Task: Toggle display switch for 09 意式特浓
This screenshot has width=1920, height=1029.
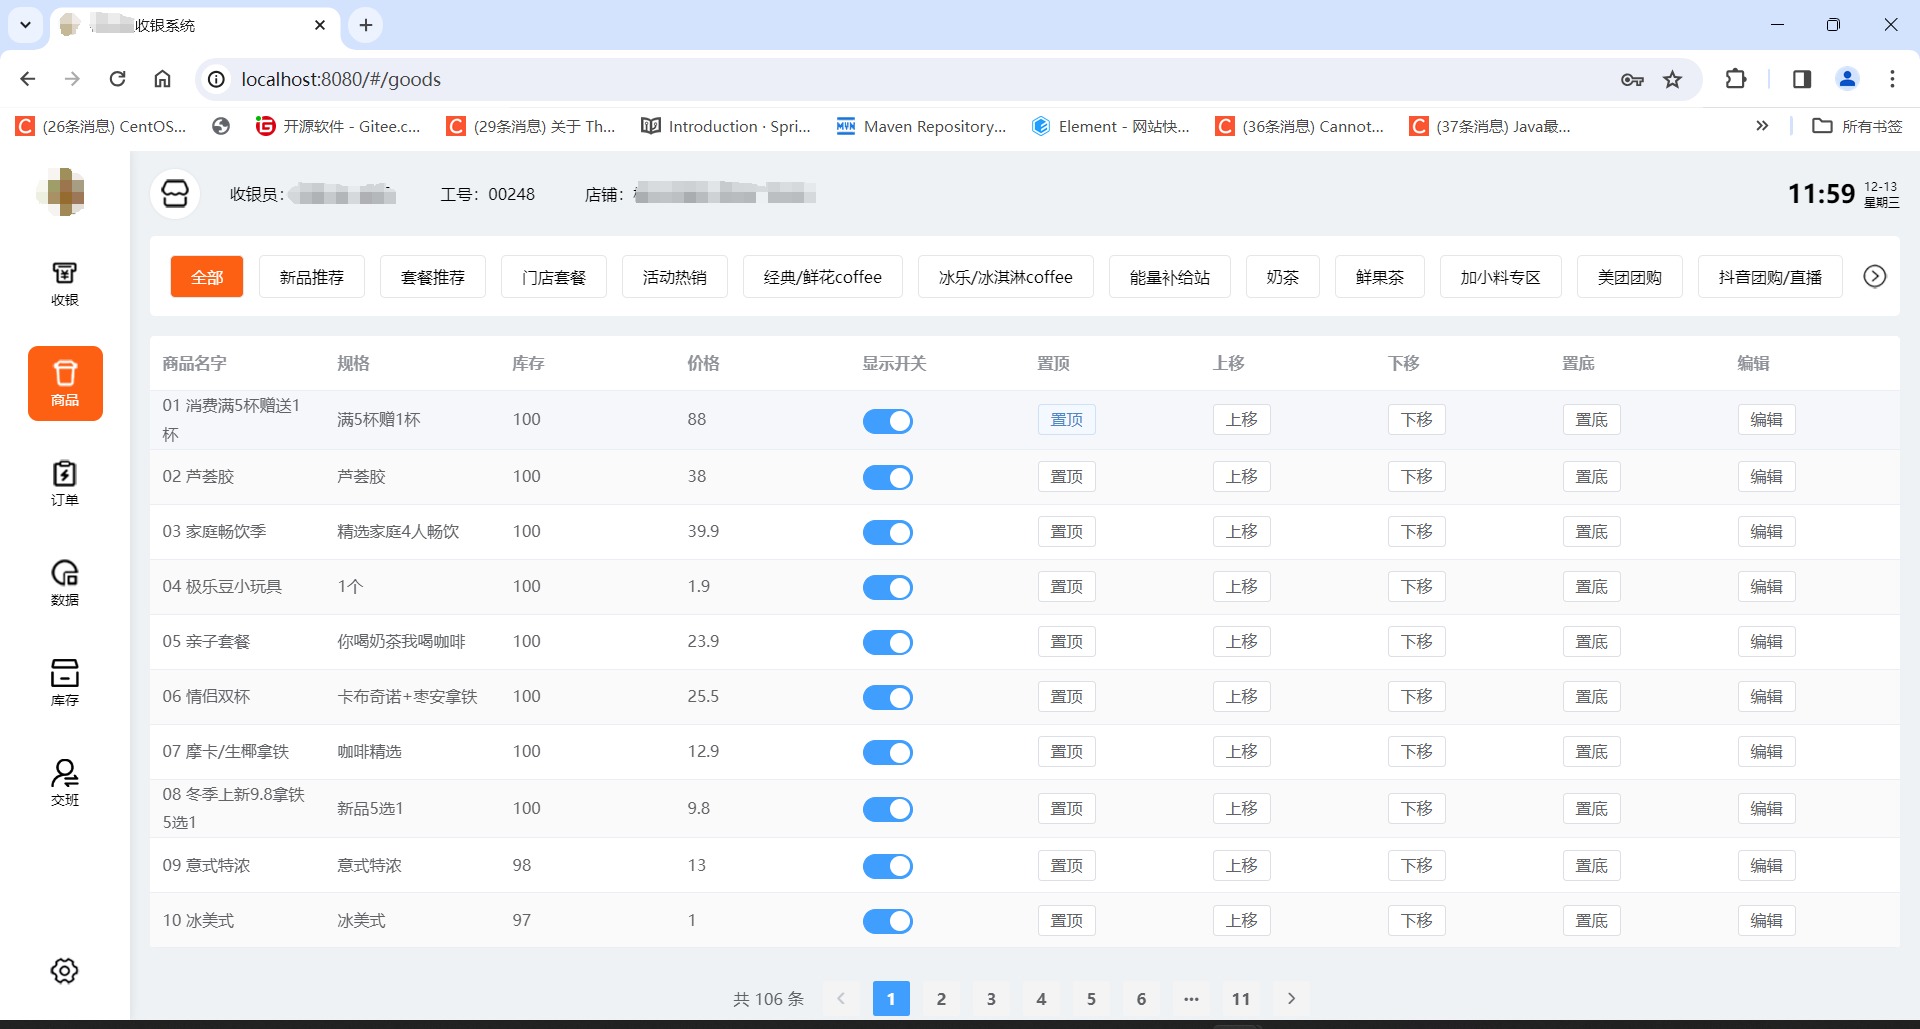Action: 888,866
